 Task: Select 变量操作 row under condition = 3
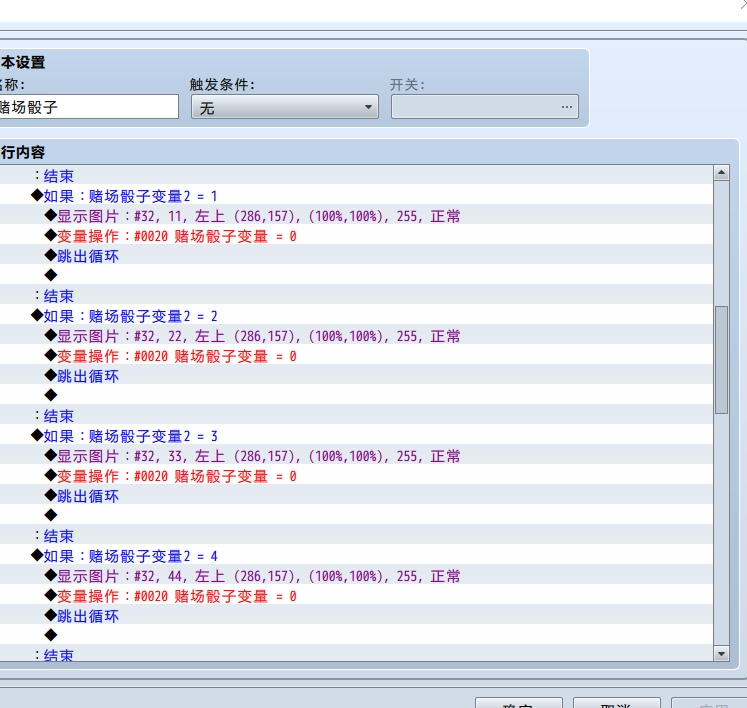[356, 476]
